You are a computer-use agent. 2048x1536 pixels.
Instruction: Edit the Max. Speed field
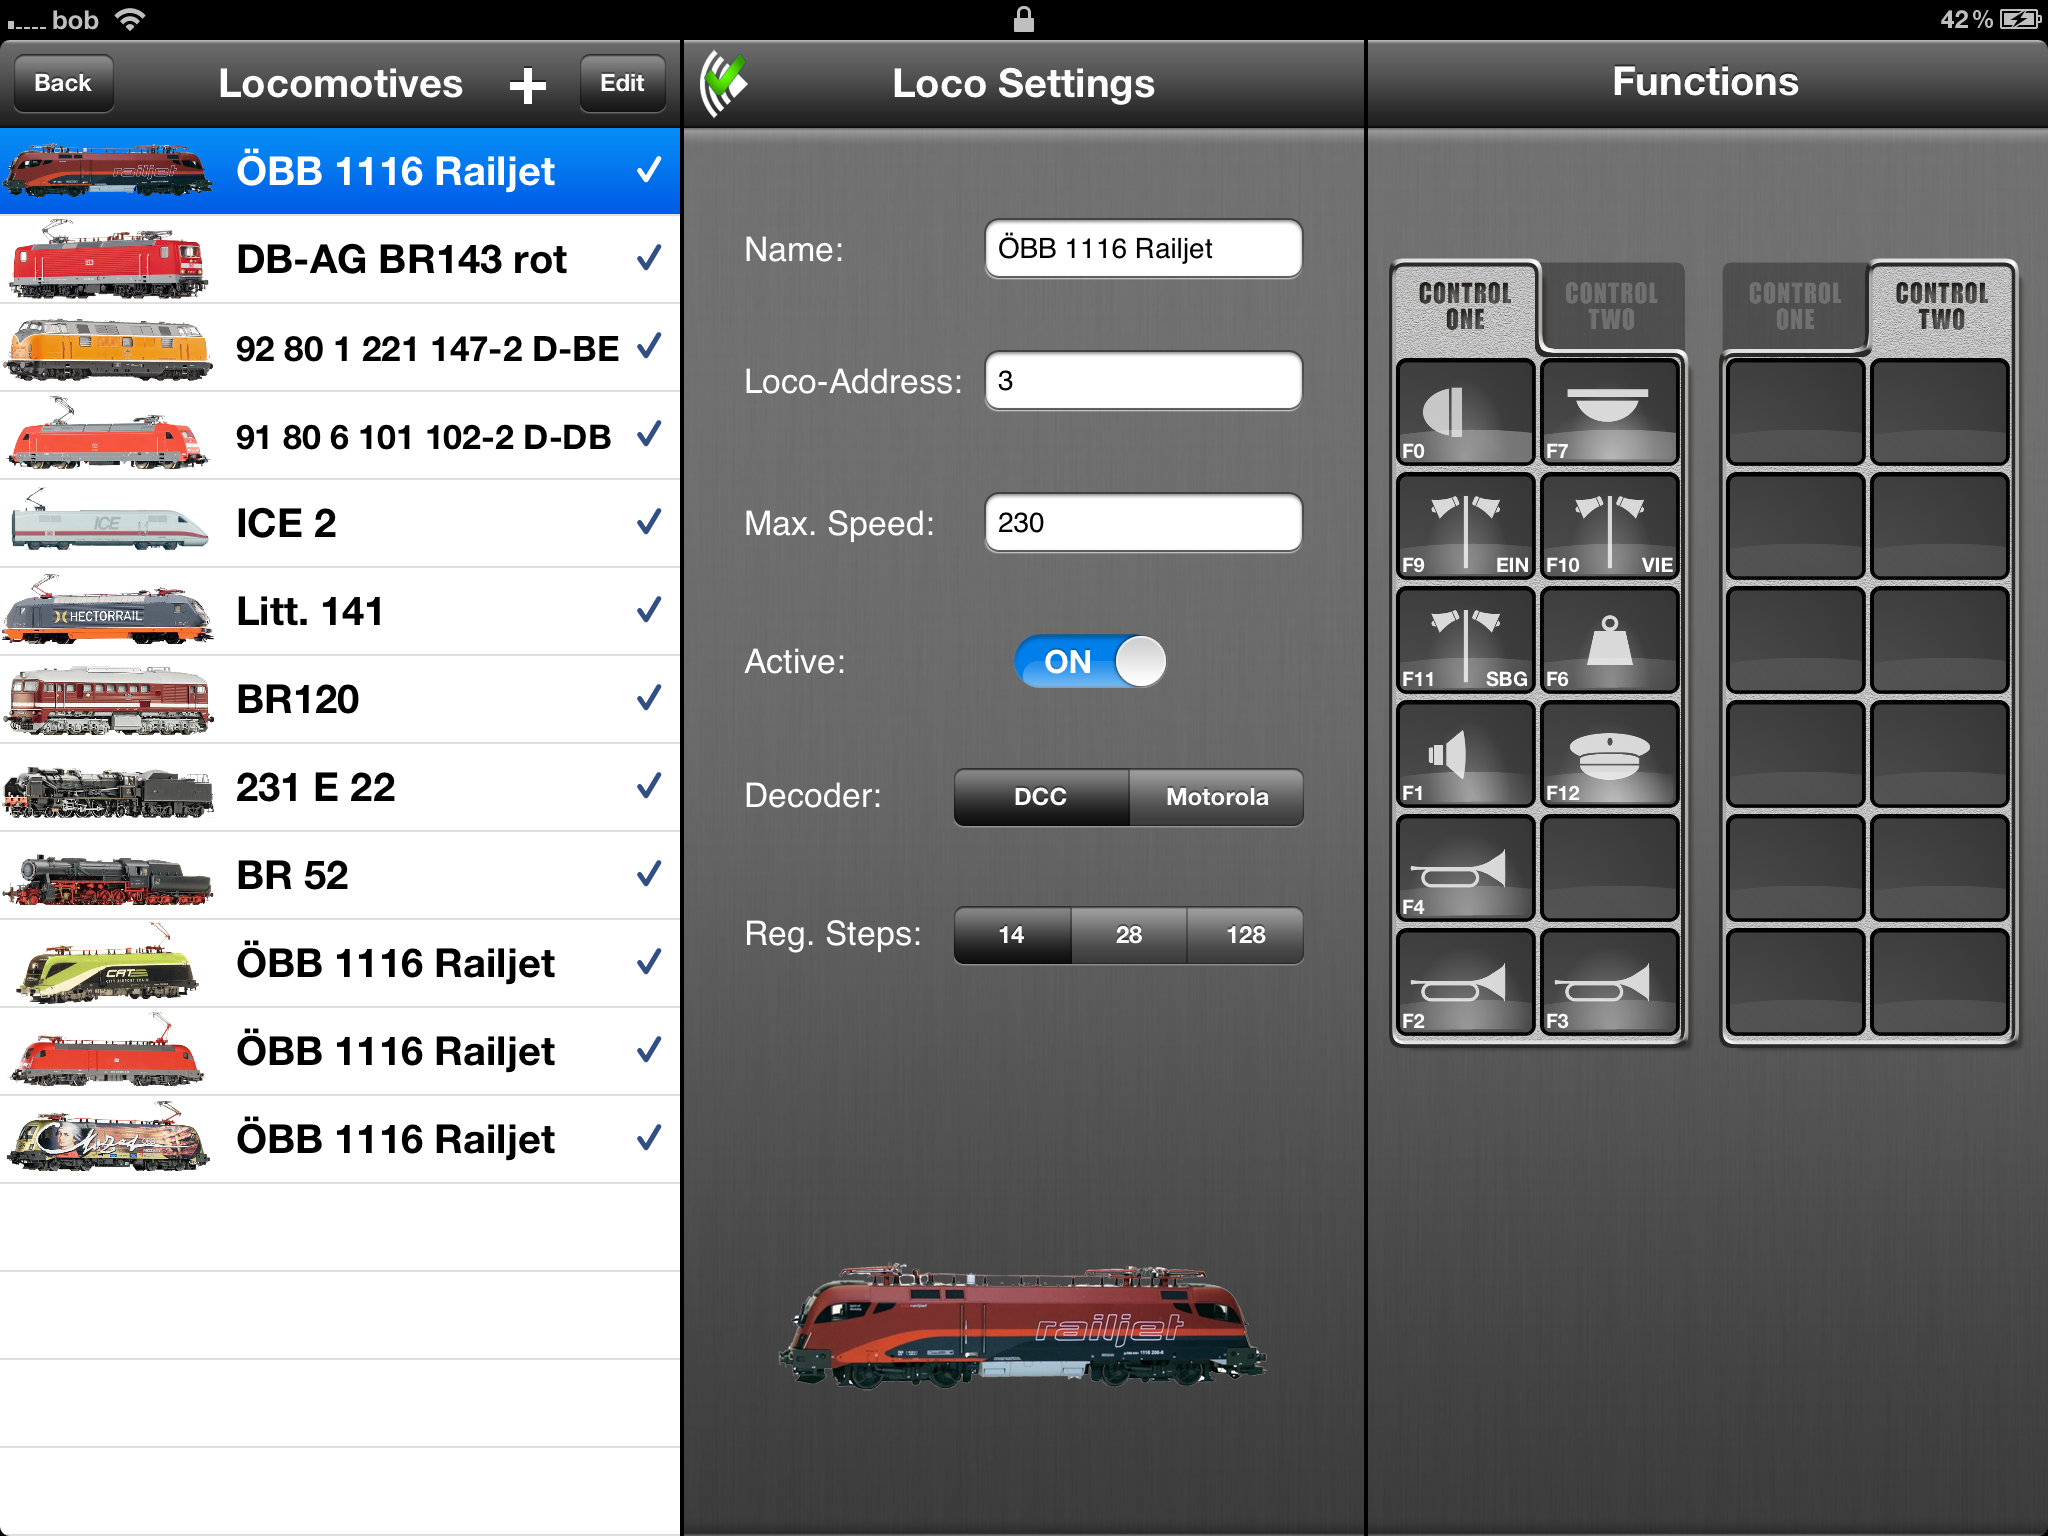[1143, 522]
